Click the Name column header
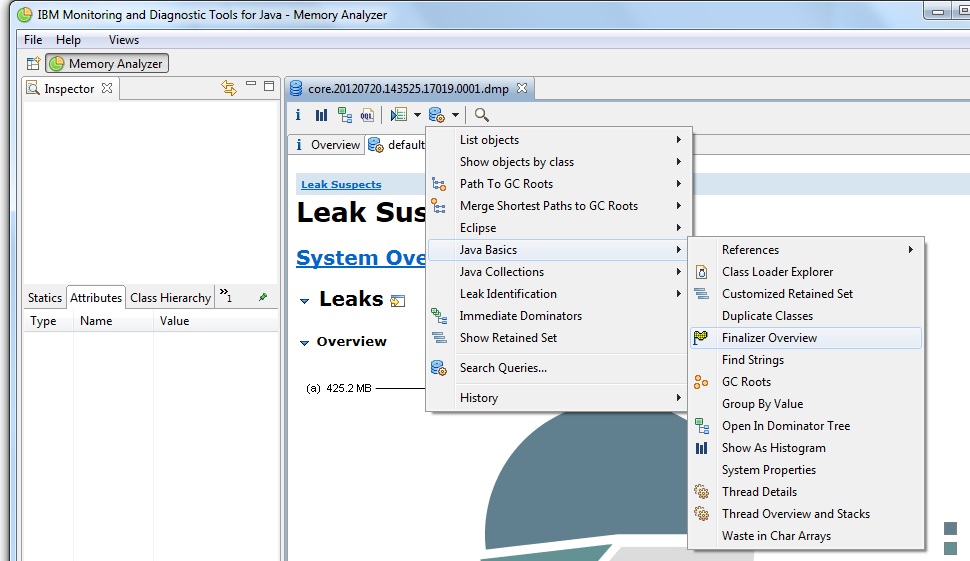Screen dimensions: 970x561 click(x=113, y=321)
